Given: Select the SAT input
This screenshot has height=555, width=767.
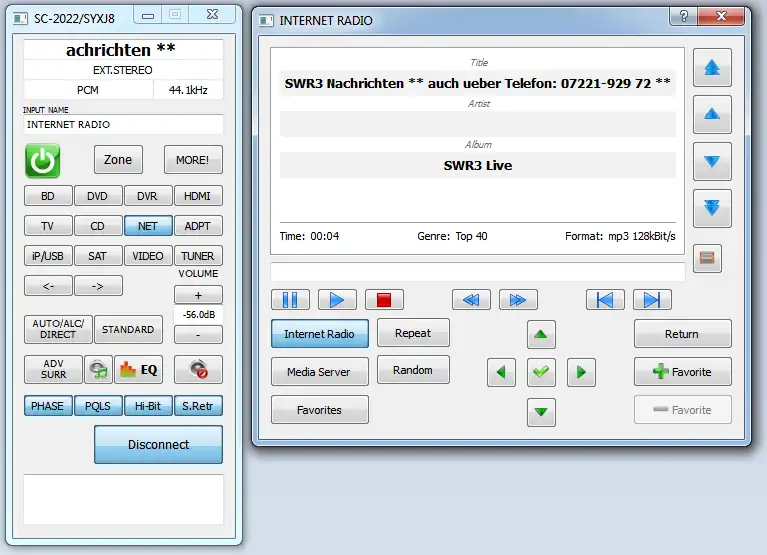Looking at the screenshot, I should (x=98, y=256).
